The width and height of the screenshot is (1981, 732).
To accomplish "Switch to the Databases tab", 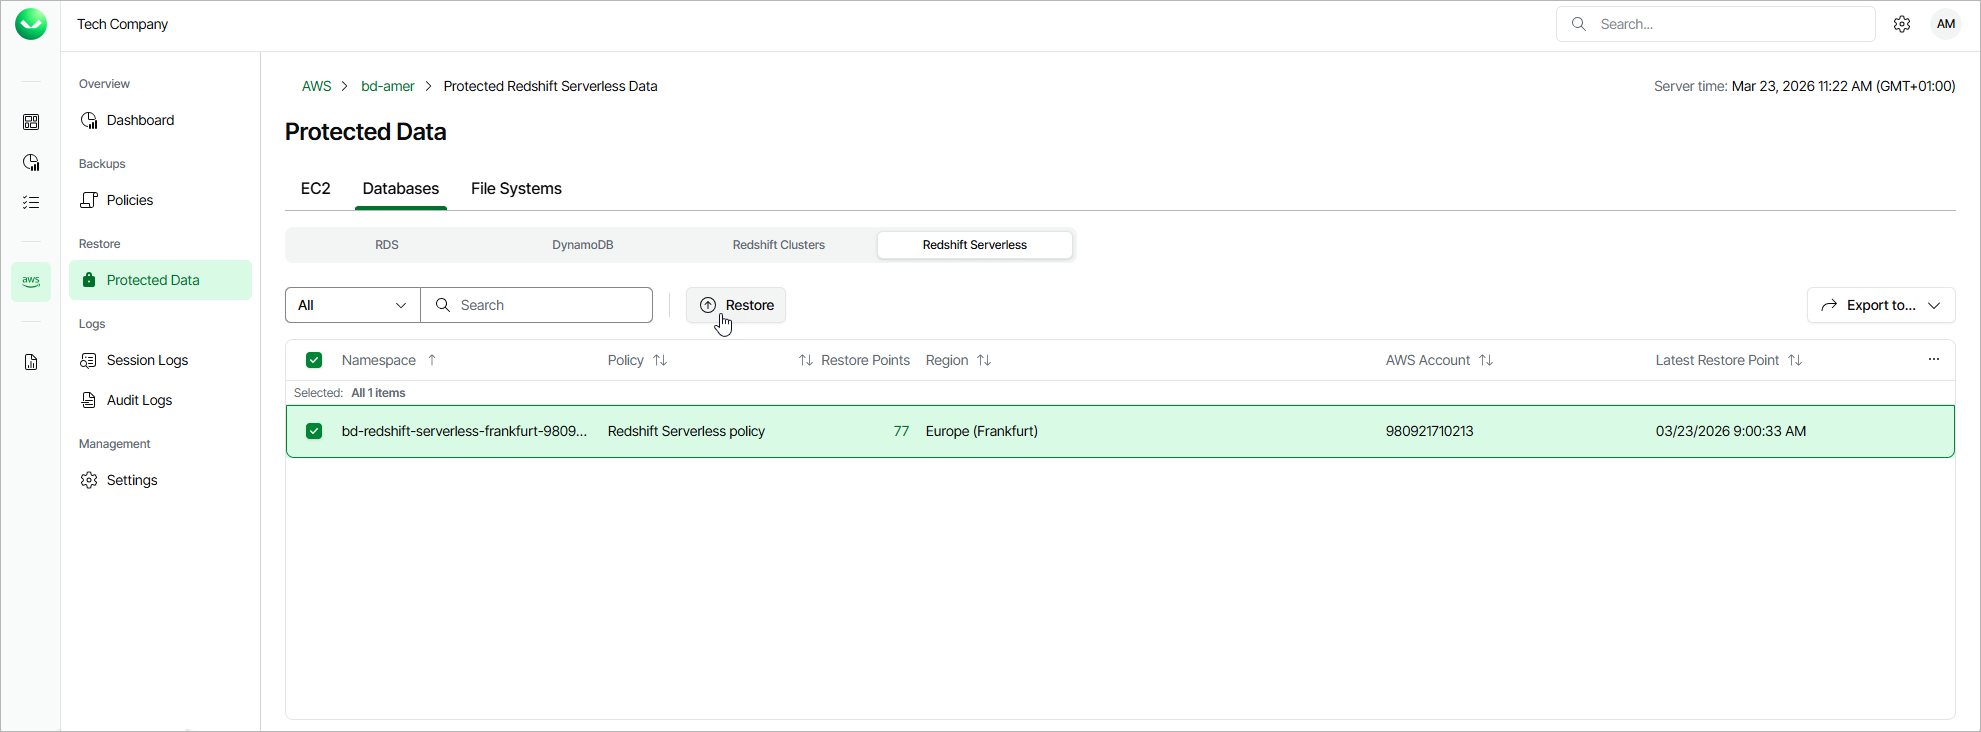I will pos(401,188).
